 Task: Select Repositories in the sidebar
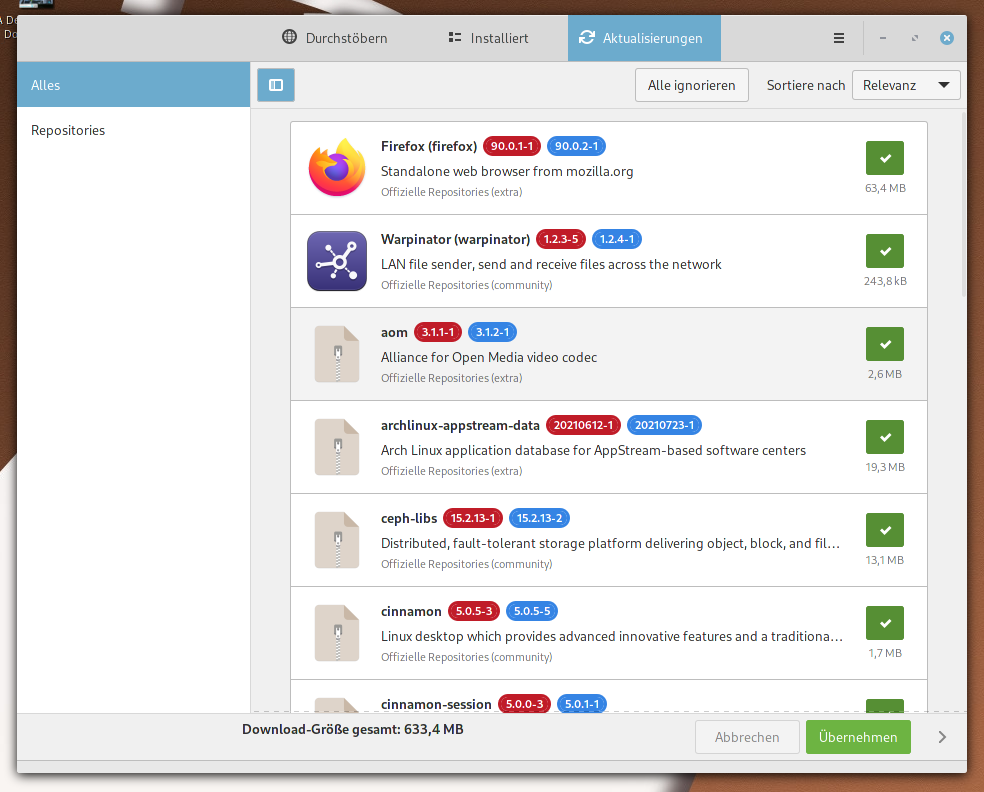click(134, 130)
